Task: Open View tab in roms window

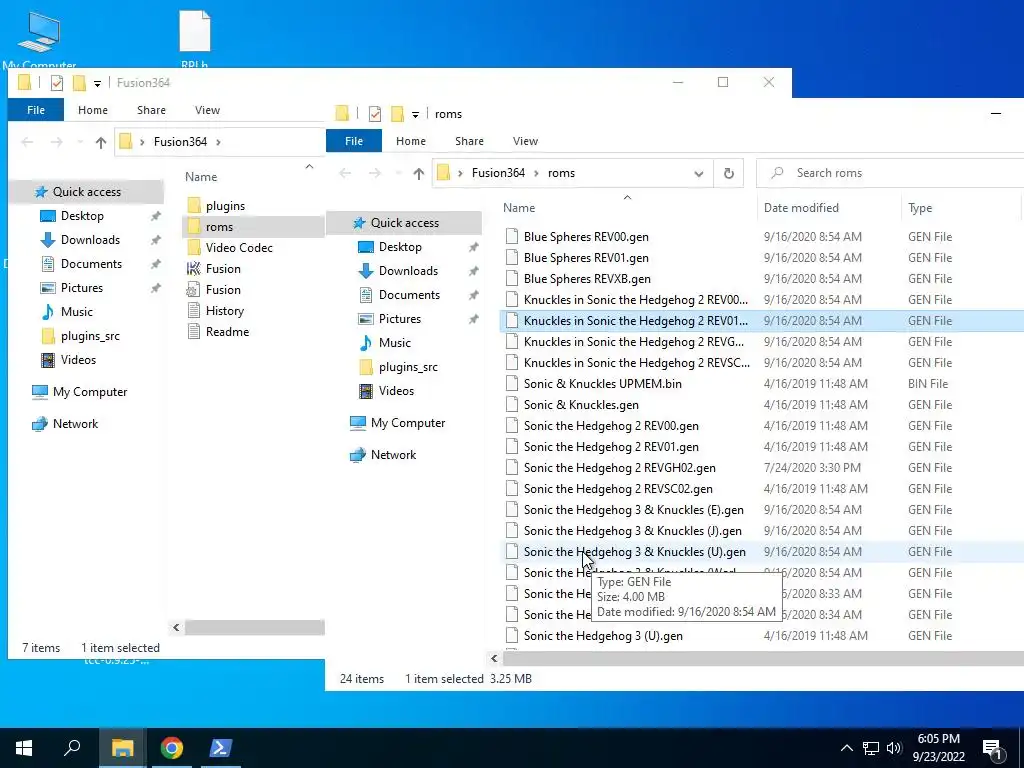Action: 525,141
